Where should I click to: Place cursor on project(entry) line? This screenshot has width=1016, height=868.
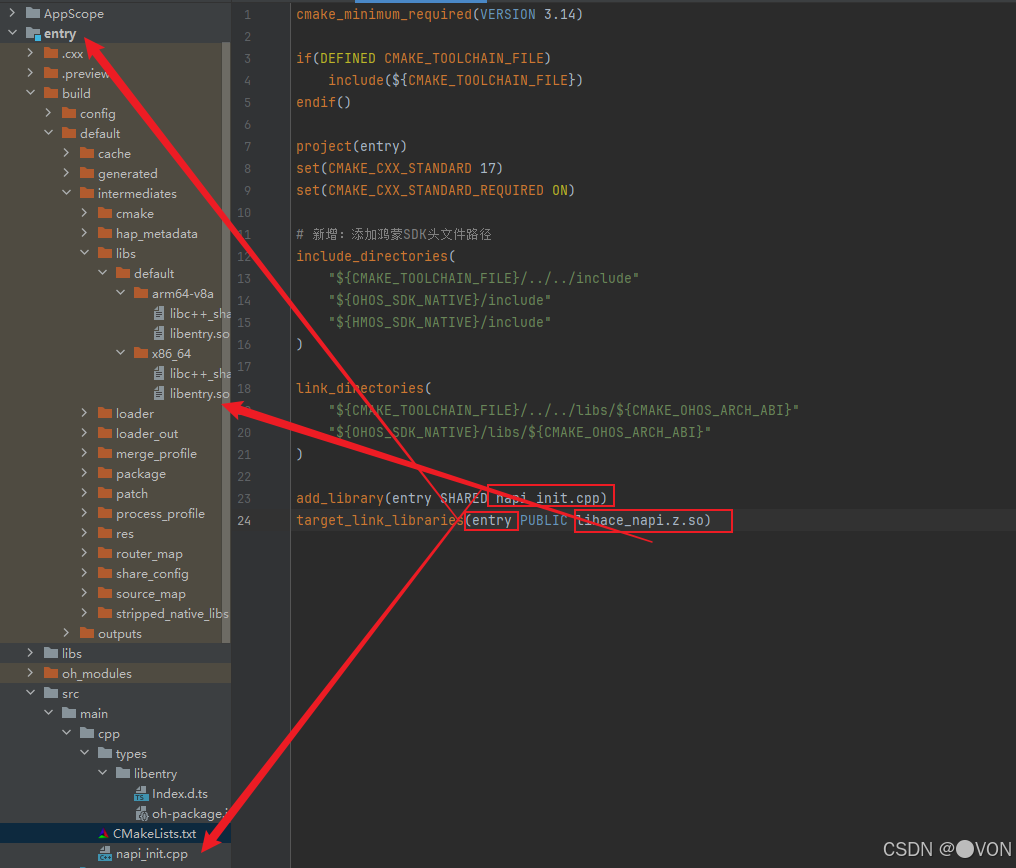click(x=351, y=146)
